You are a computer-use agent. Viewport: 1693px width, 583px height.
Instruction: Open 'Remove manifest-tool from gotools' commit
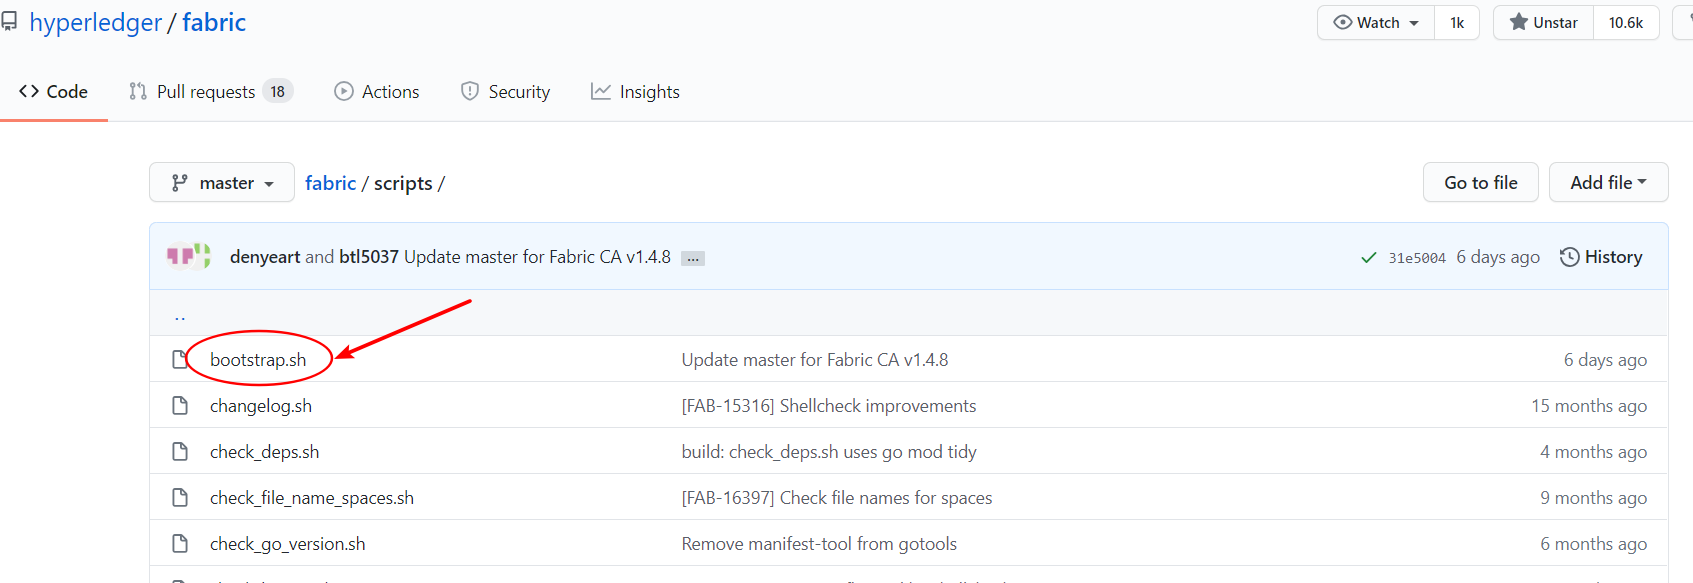point(819,543)
